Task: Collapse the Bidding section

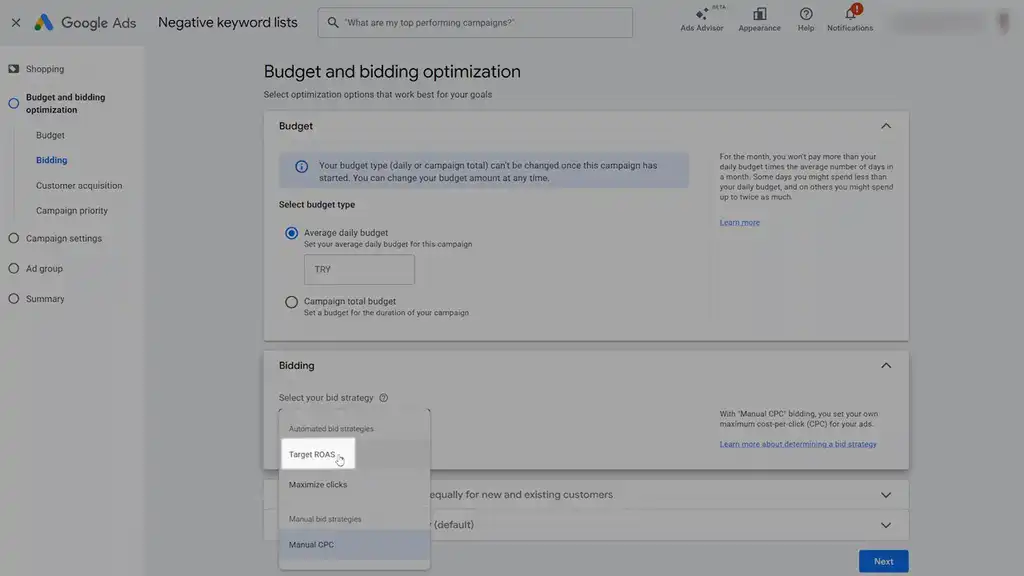Action: click(x=886, y=366)
